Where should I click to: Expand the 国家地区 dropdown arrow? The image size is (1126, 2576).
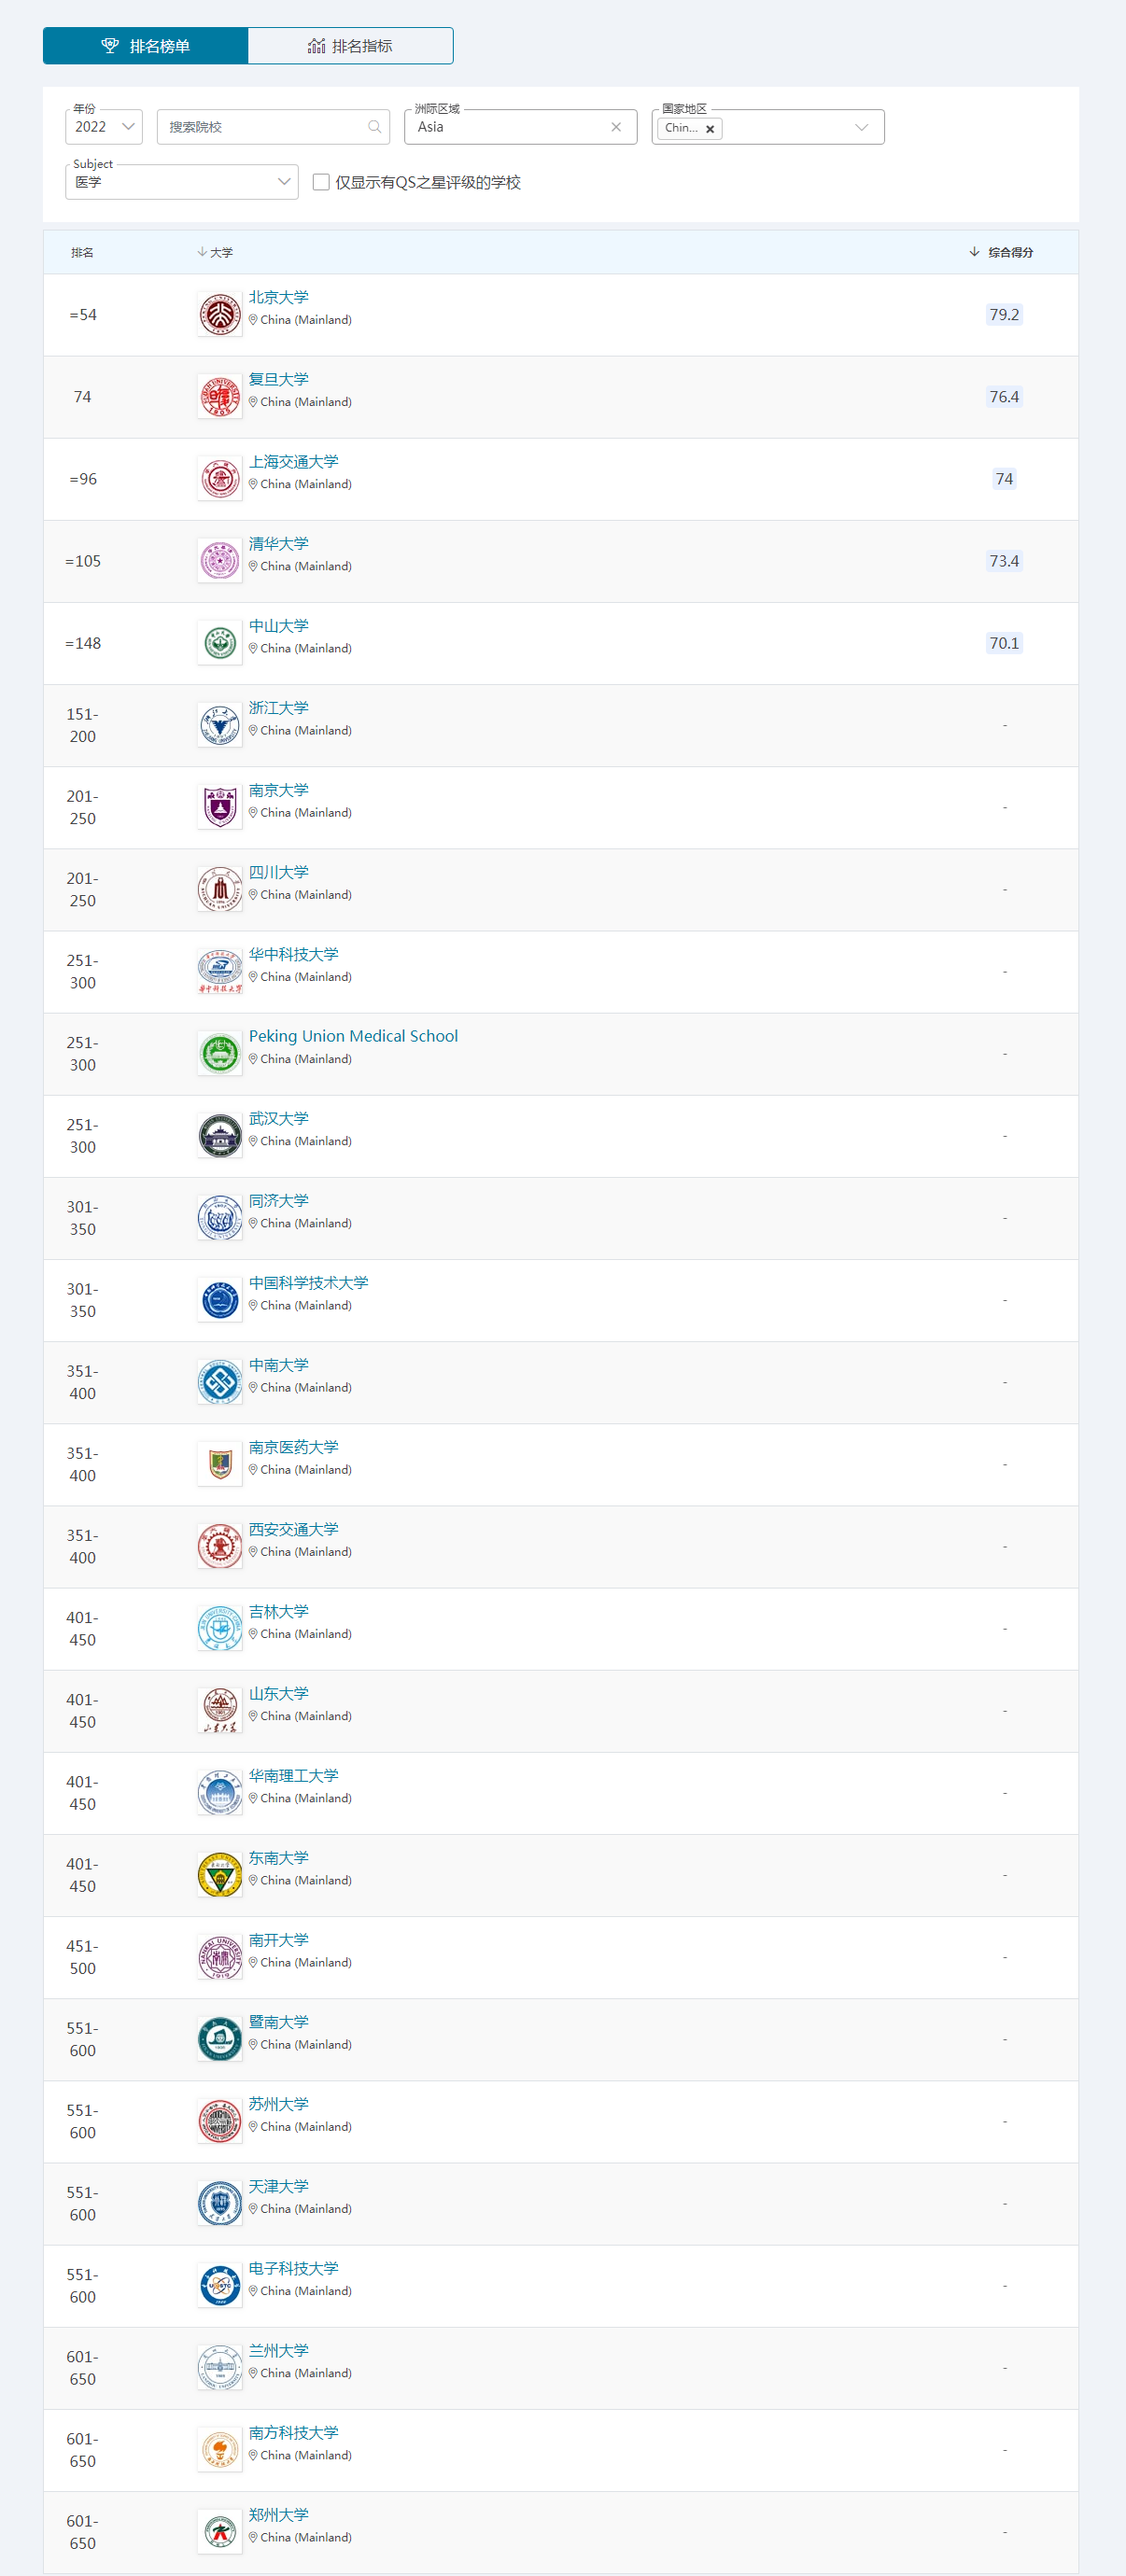tap(861, 127)
